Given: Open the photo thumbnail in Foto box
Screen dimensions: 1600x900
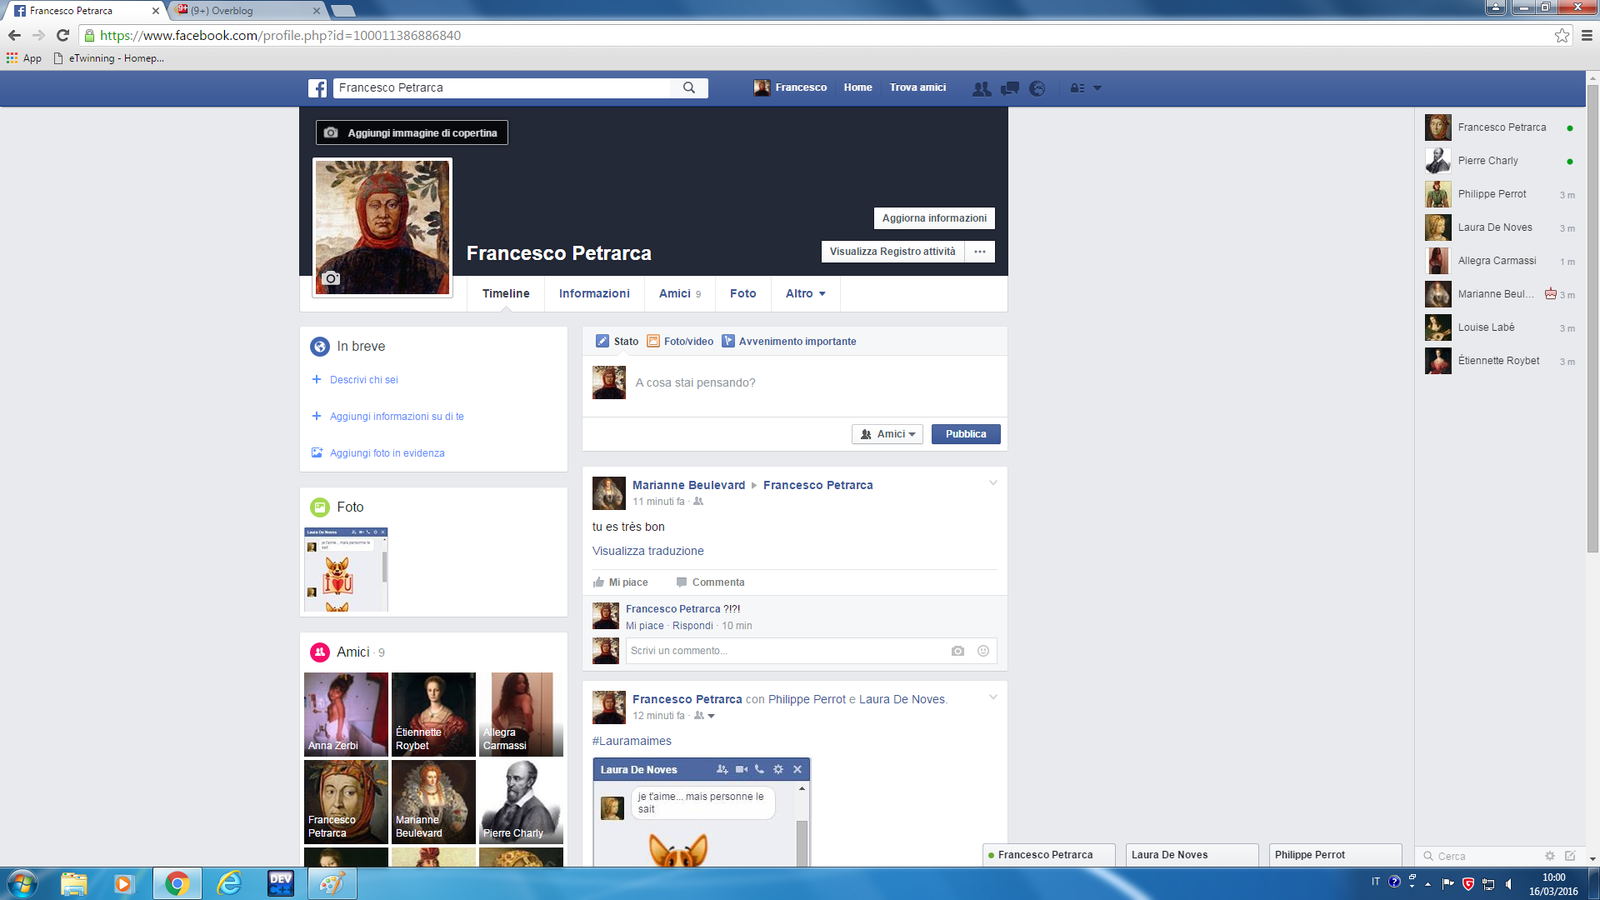Looking at the screenshot, I should click(x=346, y=569).
